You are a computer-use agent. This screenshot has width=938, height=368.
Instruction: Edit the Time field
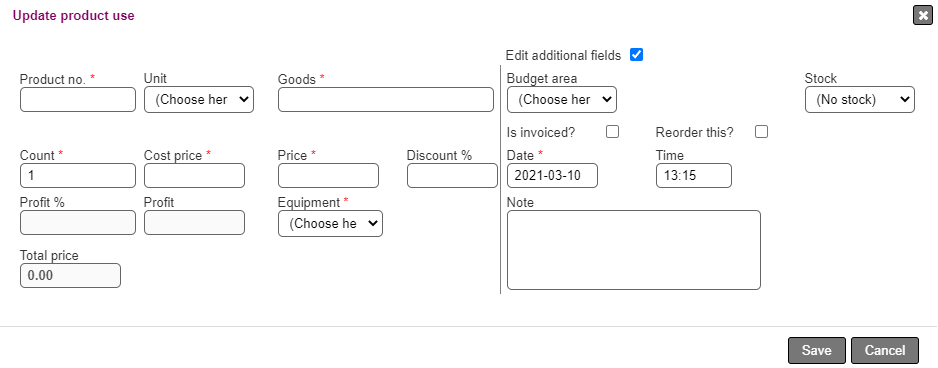point(694,175)
